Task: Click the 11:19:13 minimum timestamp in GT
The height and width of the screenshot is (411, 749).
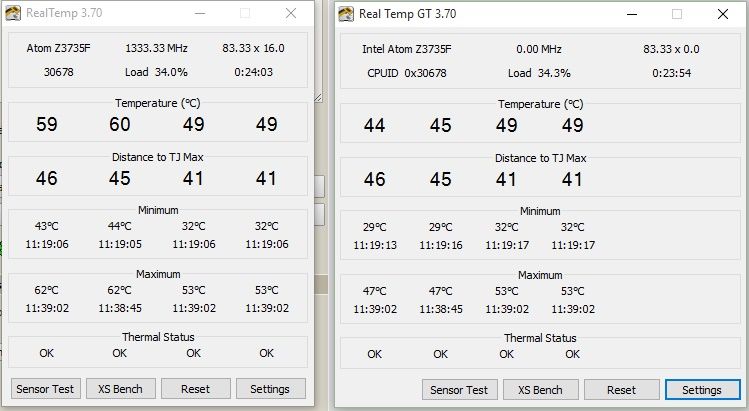Action: point(375,245)
